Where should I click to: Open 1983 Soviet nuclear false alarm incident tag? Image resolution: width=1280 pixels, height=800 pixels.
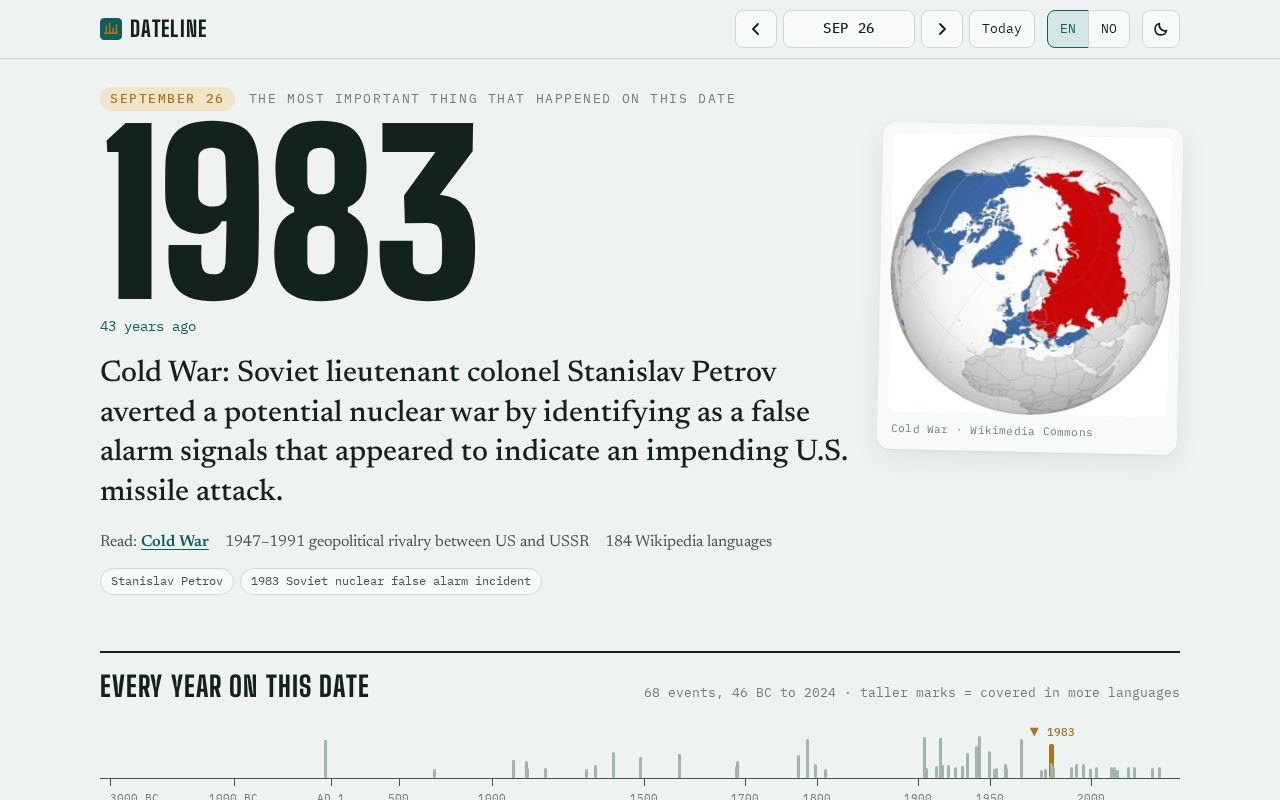point(391,581)
